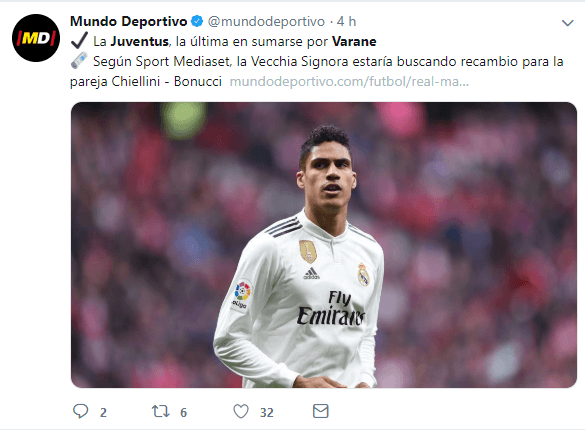The image size is (585, 432).
Task: Send tweet via envelope message icon
Action: 320,411
